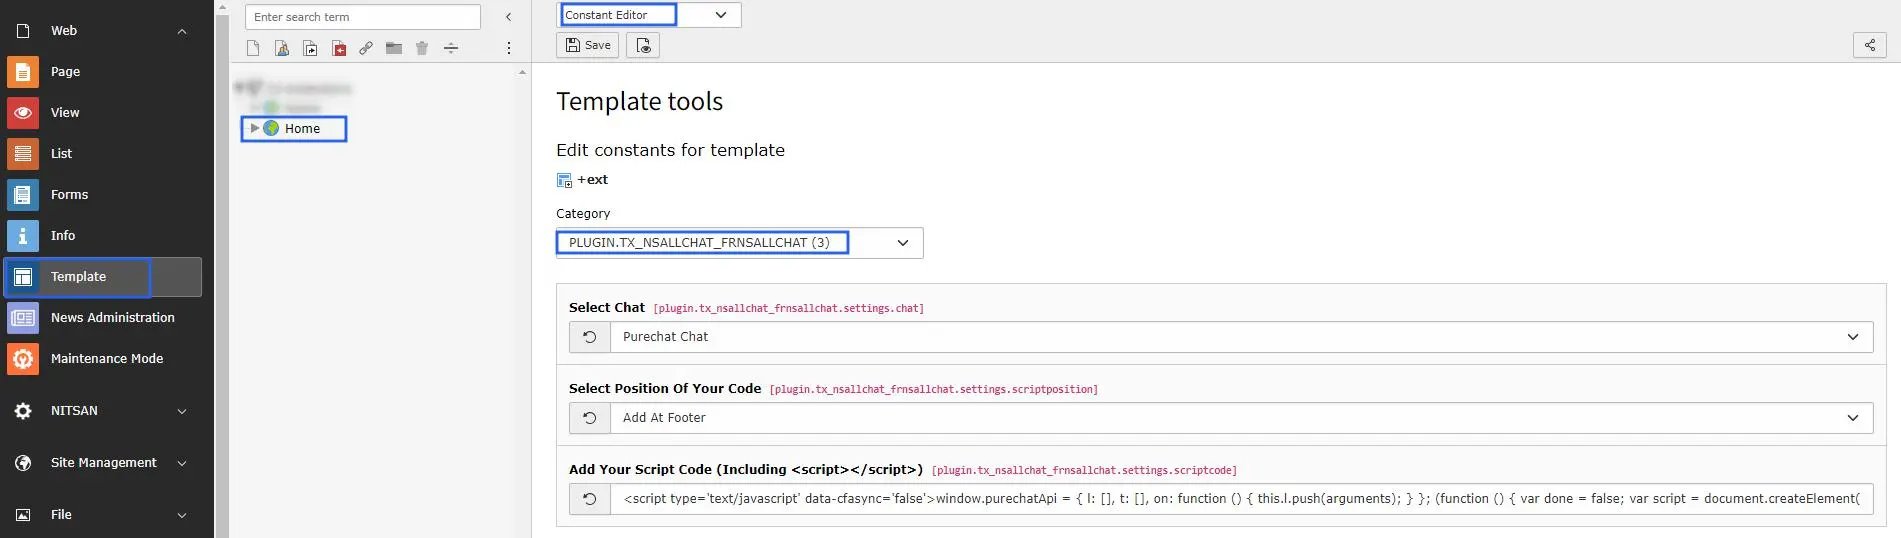Open the Select Chat dropdown showing Purechat Chat

click(1241, 337)
